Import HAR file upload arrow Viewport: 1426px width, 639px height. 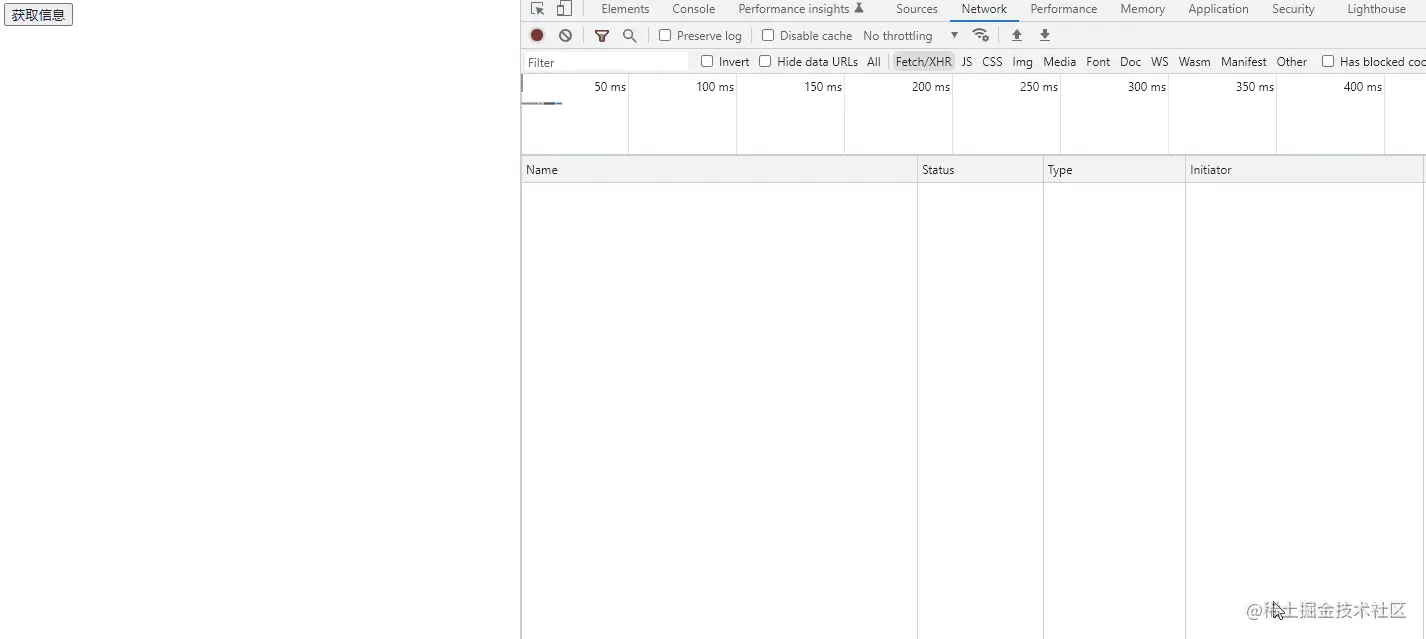tap(1017, 35)
